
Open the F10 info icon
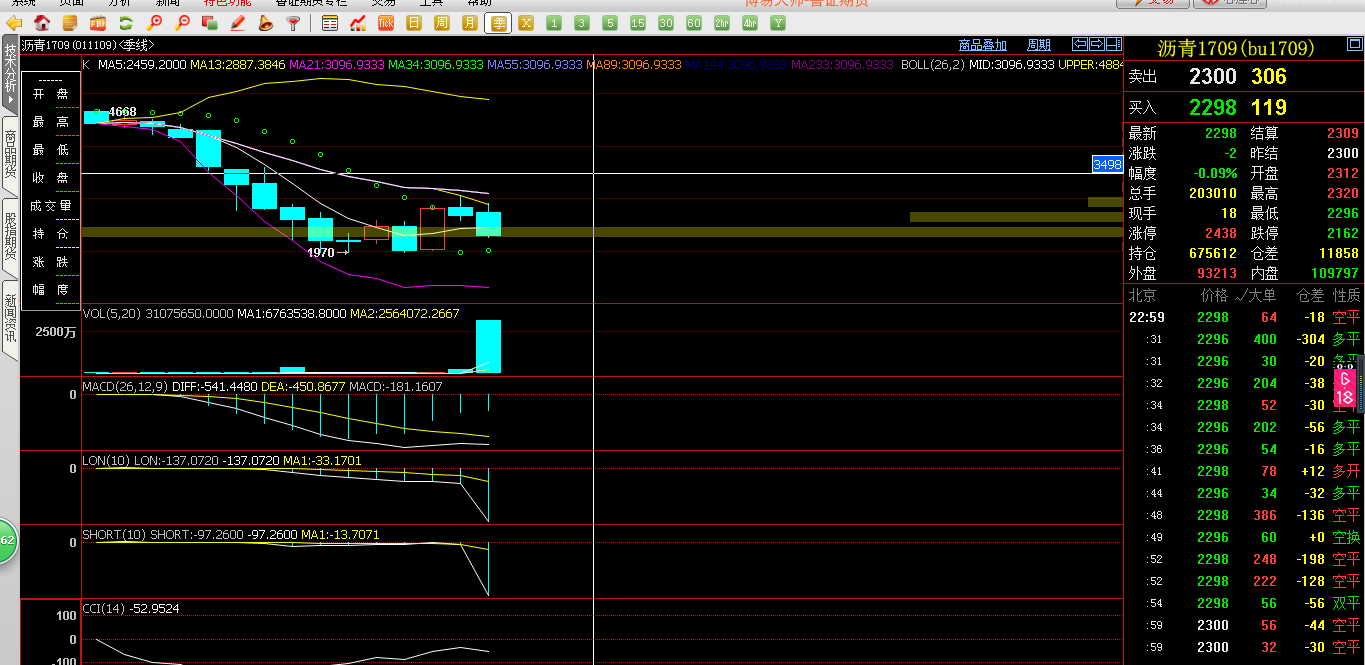pyautogui.click(x=98, y=22)
